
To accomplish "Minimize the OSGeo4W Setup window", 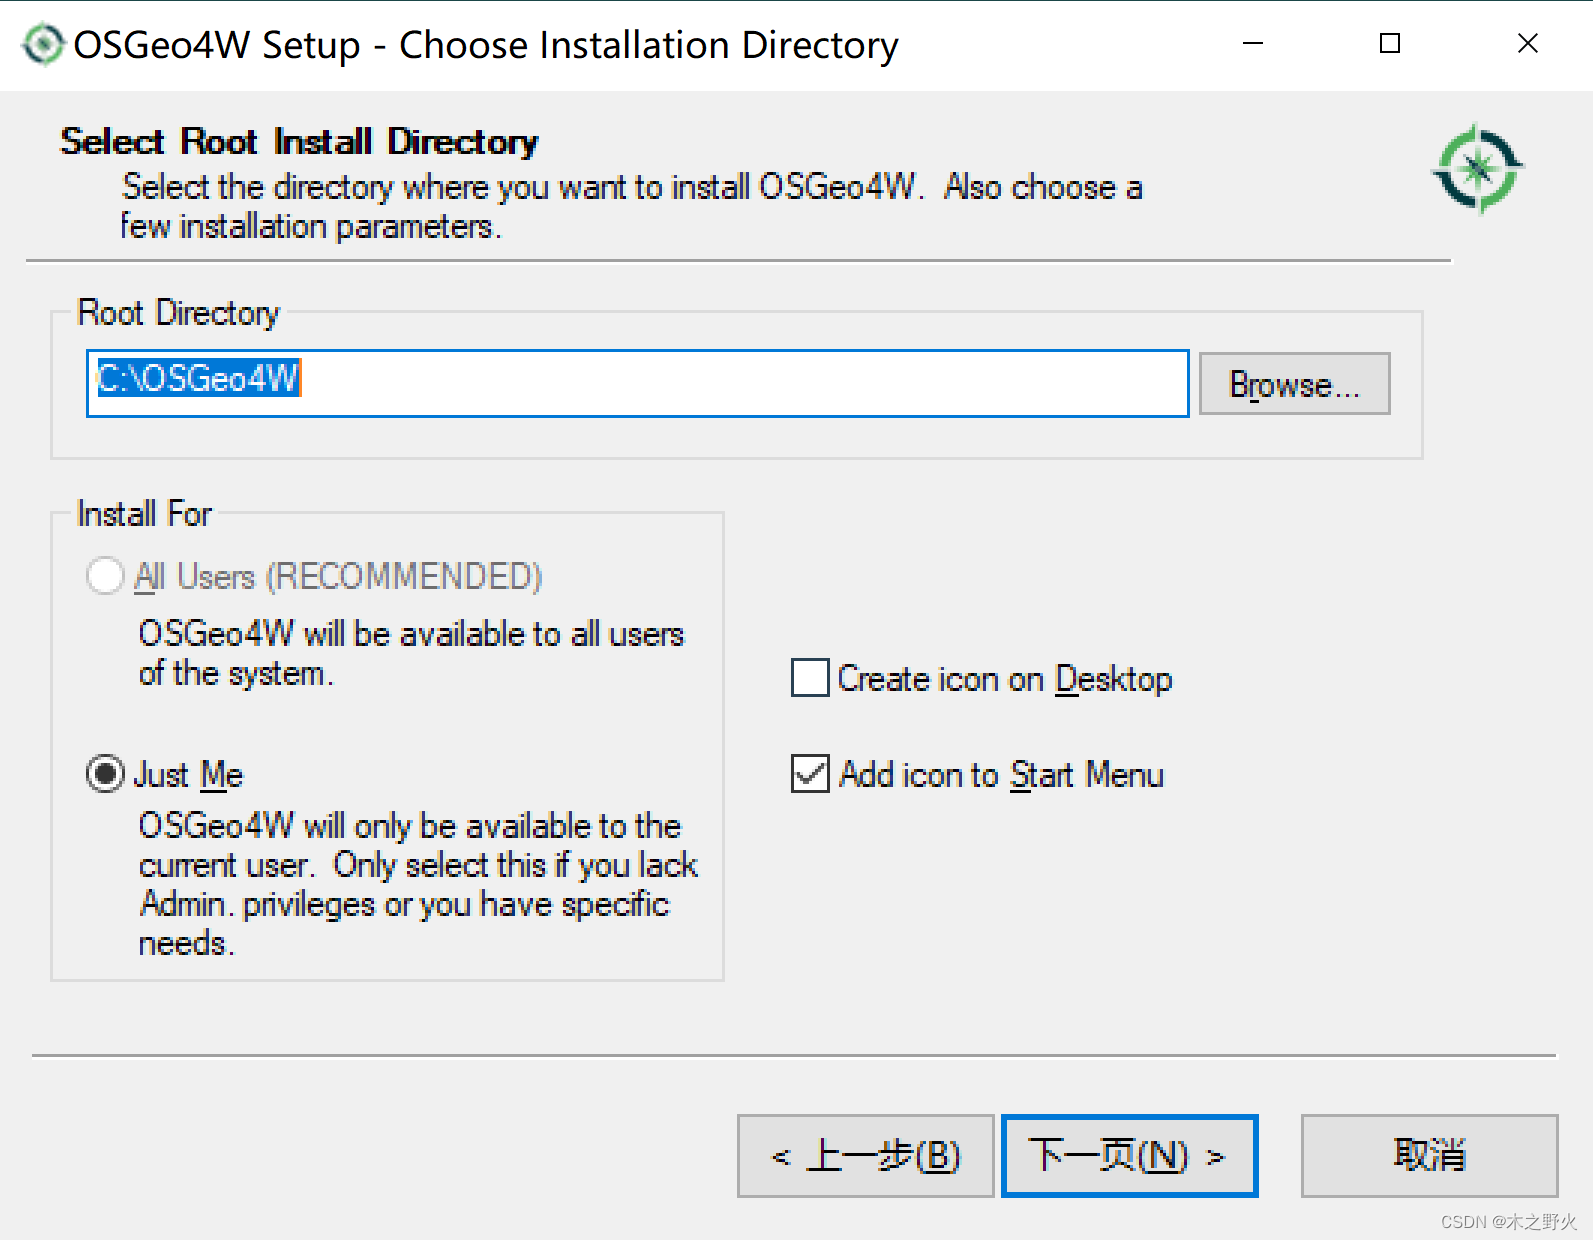I will coord(1253,44).
